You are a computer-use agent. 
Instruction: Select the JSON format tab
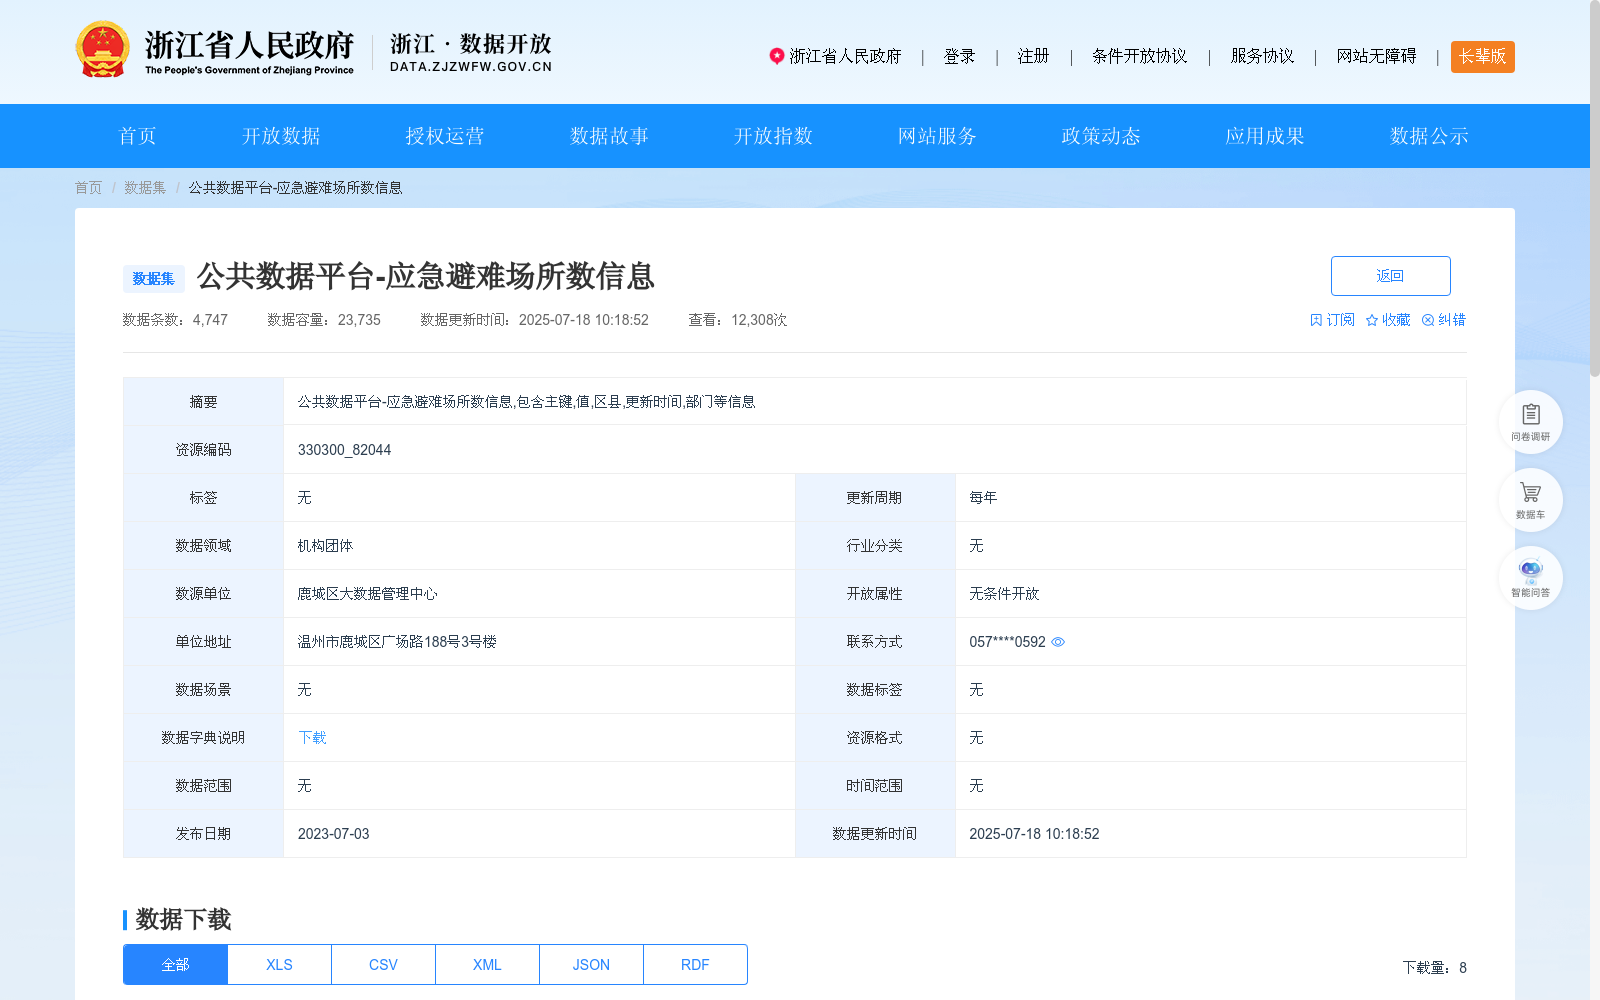tap(590, 964)
